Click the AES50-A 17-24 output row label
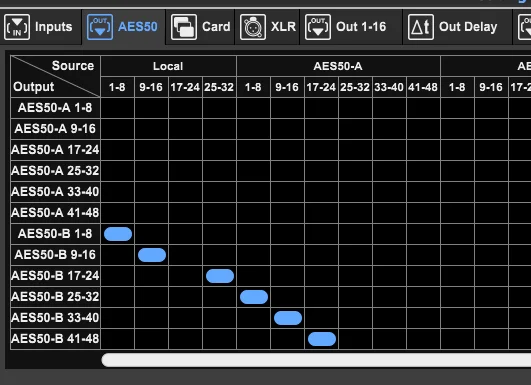Viewport: 531px width, 385px height. pyautogui.click(x=55, y=150)
